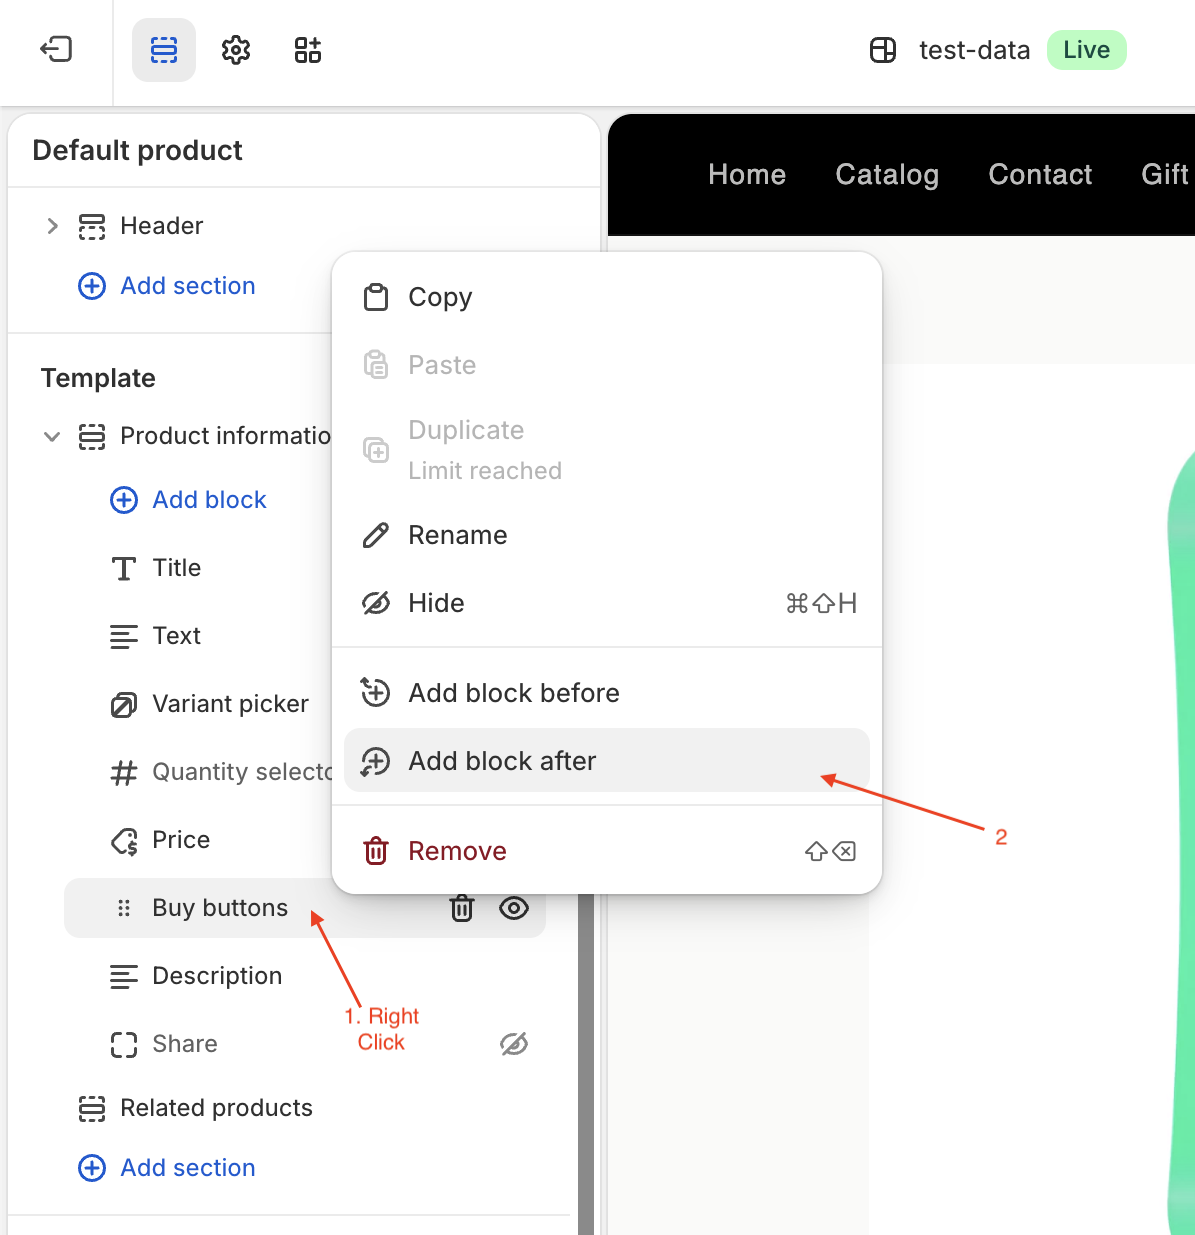Choose Copy from context menu

tap(607, 297)
